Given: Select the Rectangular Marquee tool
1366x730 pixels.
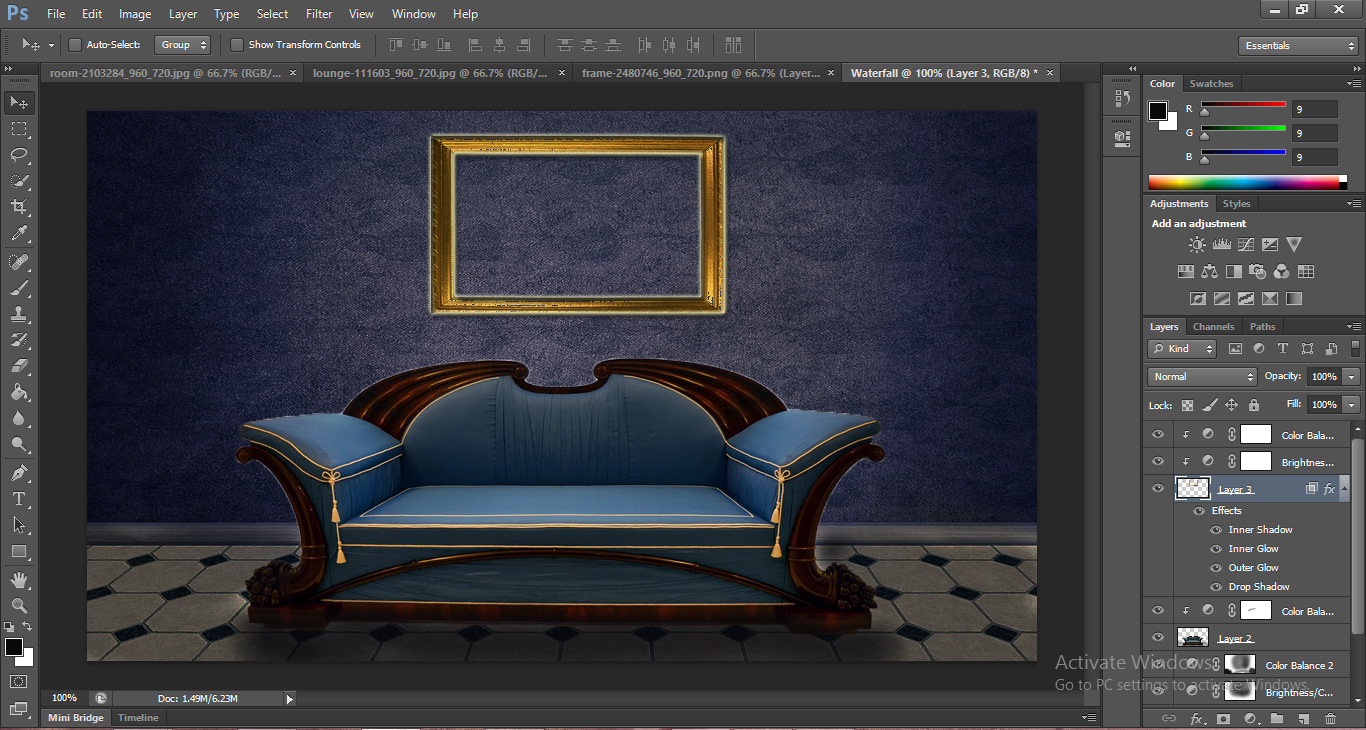Looking at the screenshot, I should point(19,129).
